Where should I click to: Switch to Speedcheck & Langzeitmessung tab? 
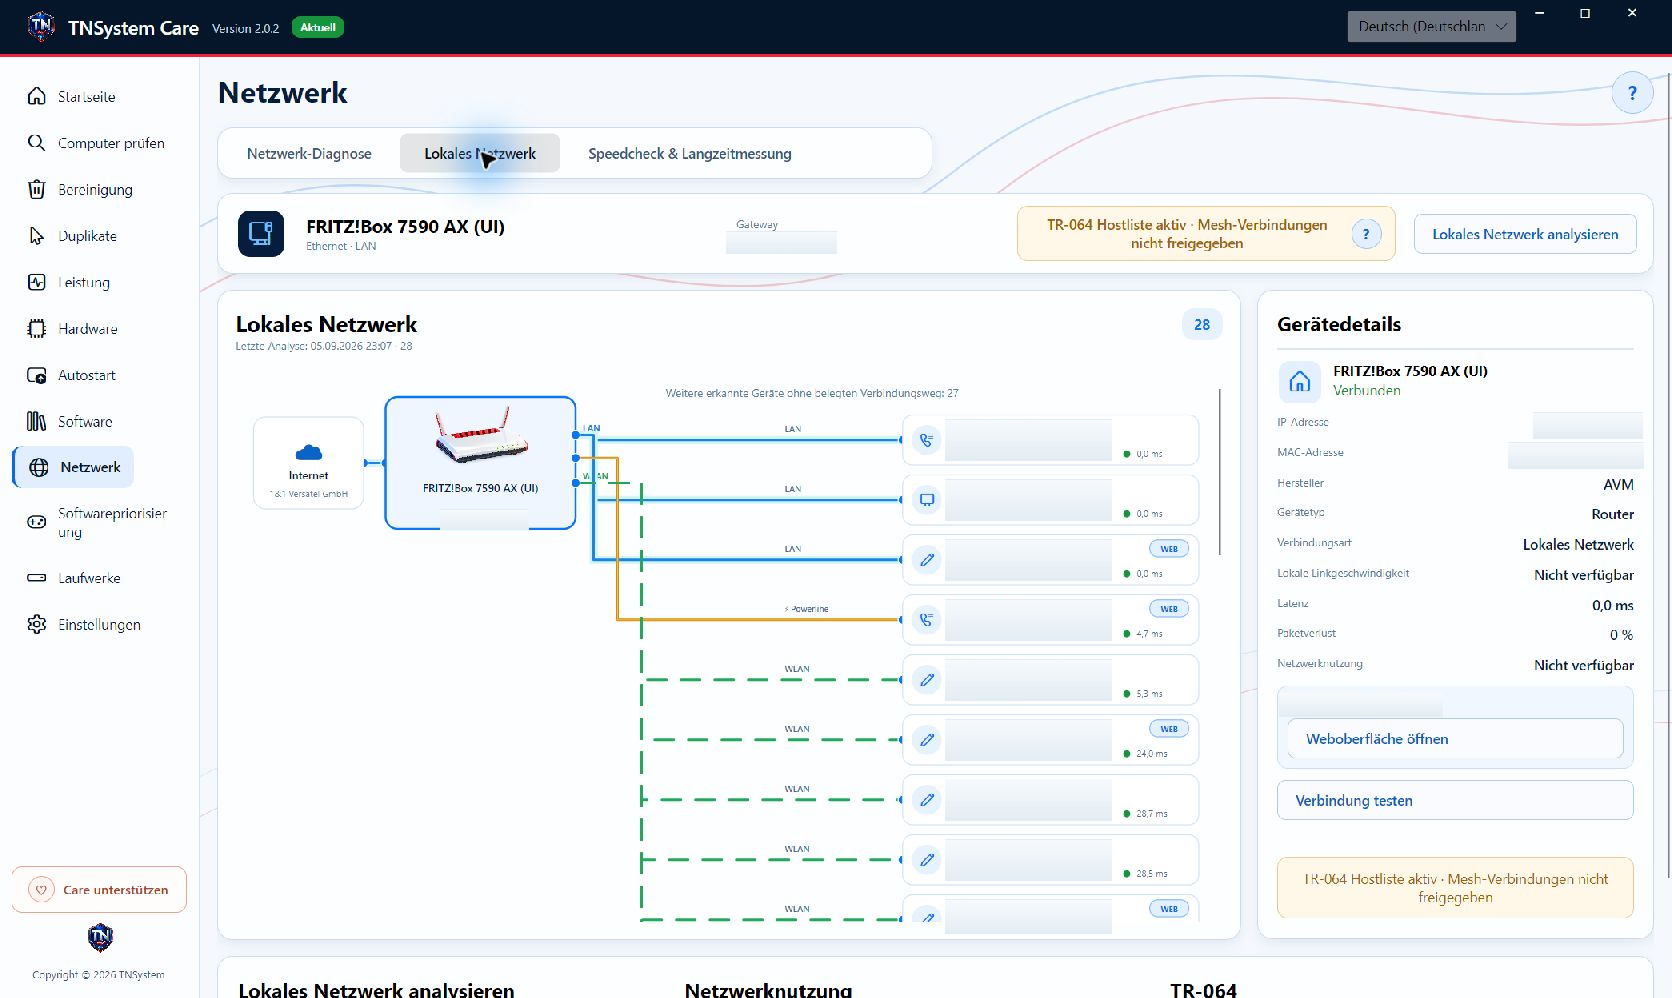pos(689,154)
